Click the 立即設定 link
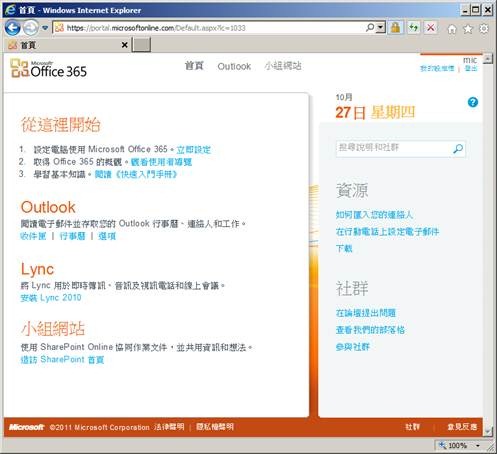 point(194,150)
